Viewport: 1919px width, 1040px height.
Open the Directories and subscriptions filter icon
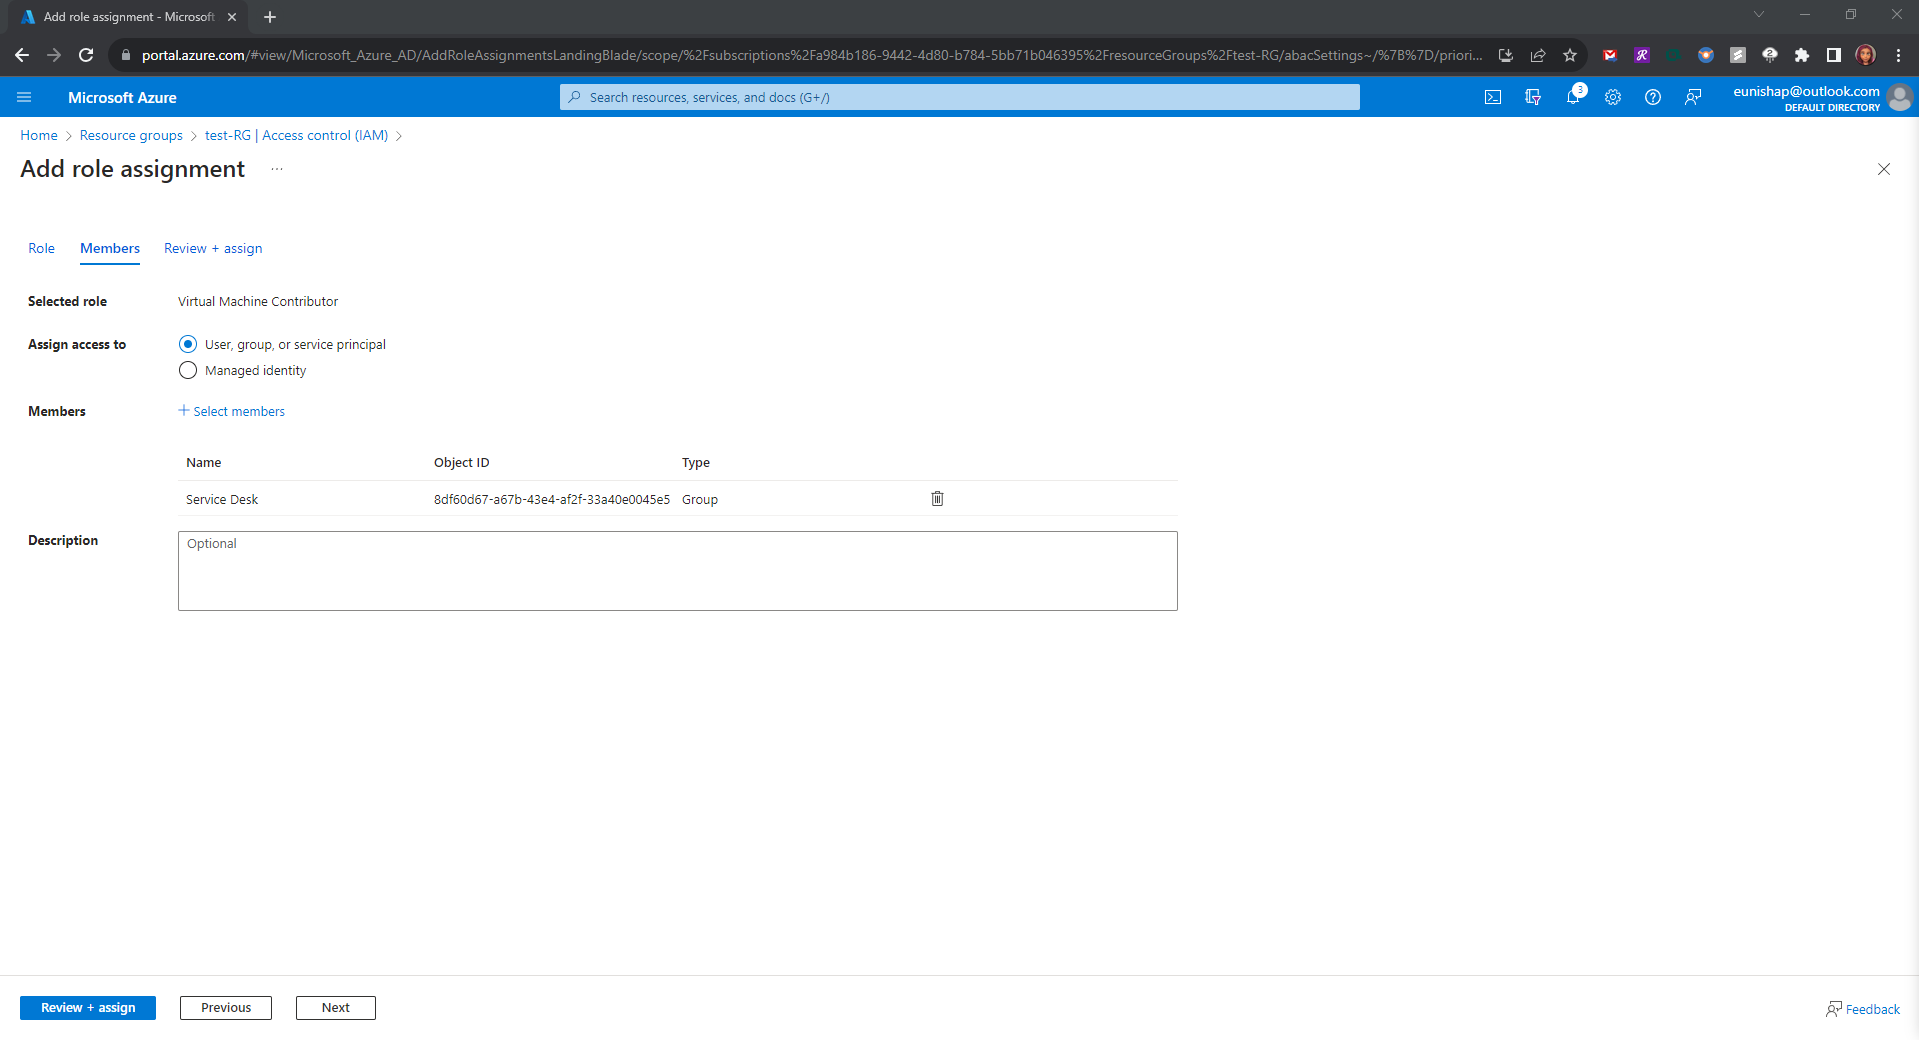[1533, 97]
